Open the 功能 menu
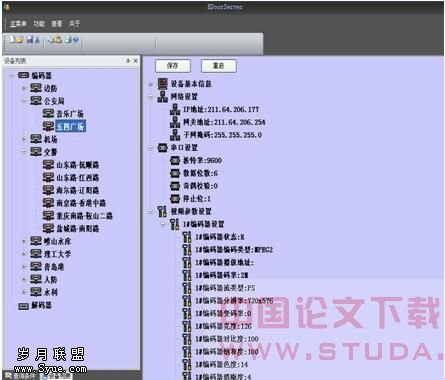 [x=39, y=24]
